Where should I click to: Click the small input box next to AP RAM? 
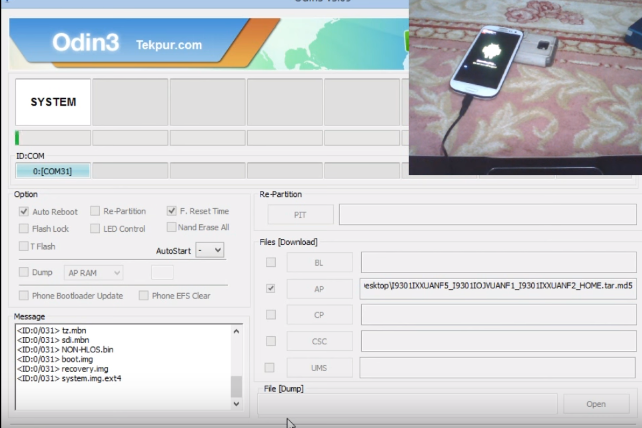162,272
